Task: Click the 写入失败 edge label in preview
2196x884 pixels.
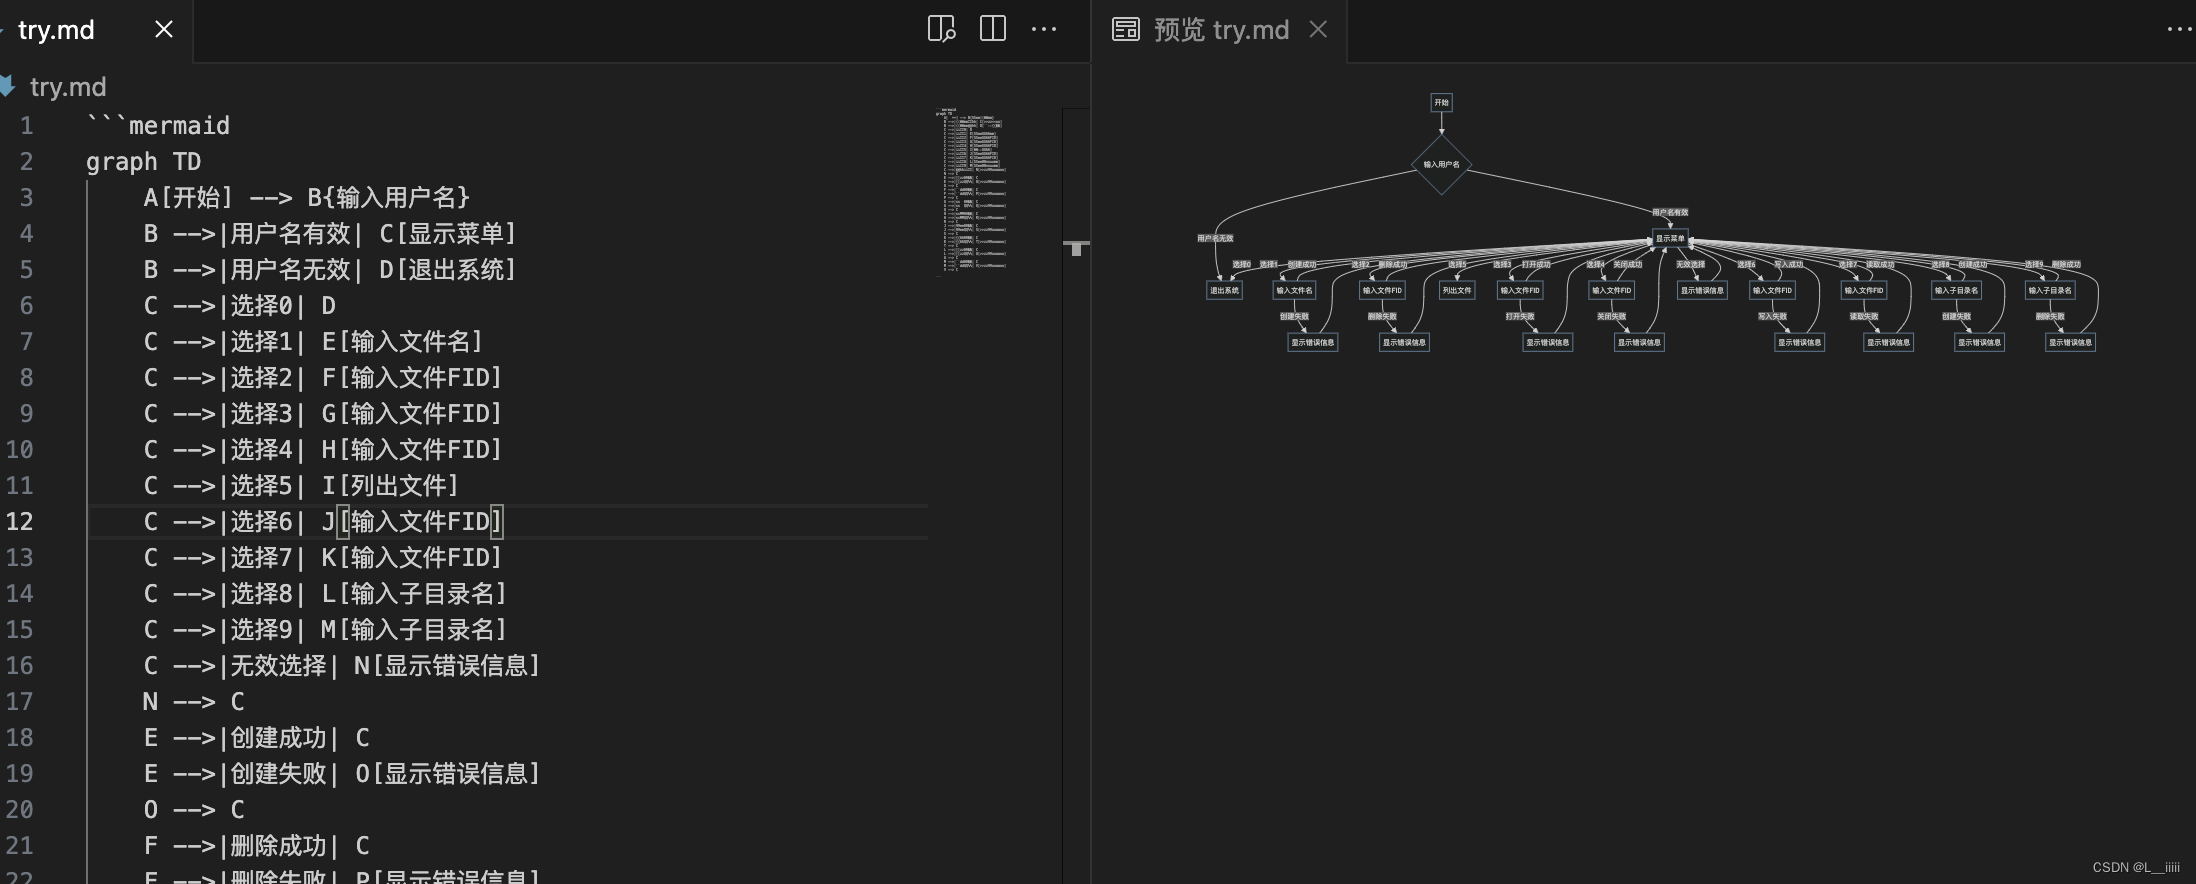Action: (1772, 316)
